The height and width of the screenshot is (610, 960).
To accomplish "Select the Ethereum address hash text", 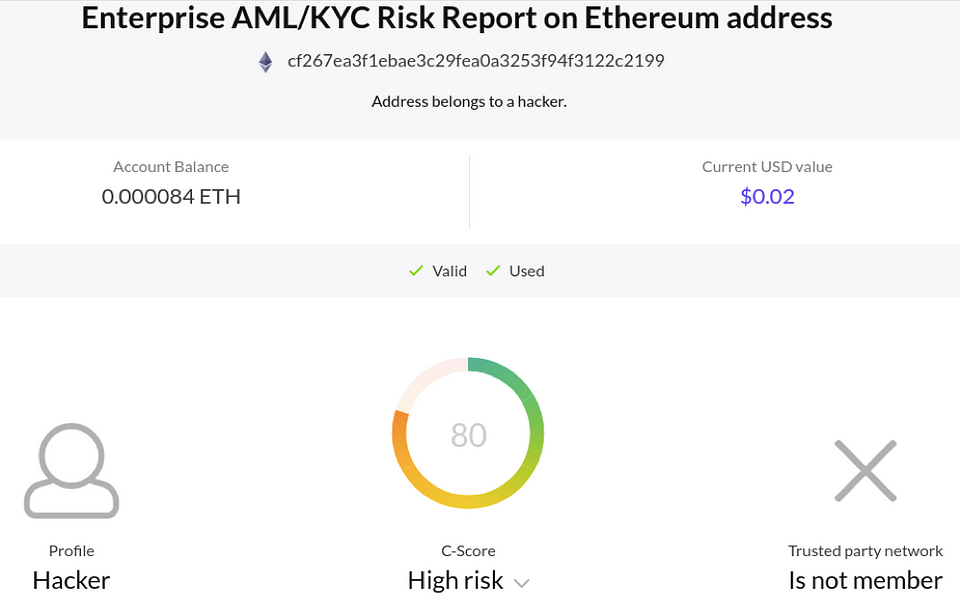I will click(476, 61).
